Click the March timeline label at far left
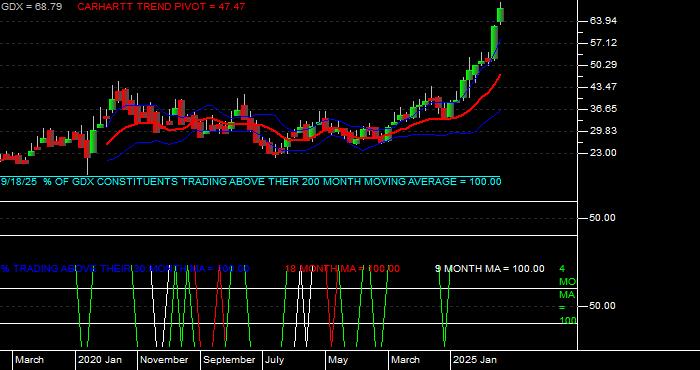 [29, 360]
